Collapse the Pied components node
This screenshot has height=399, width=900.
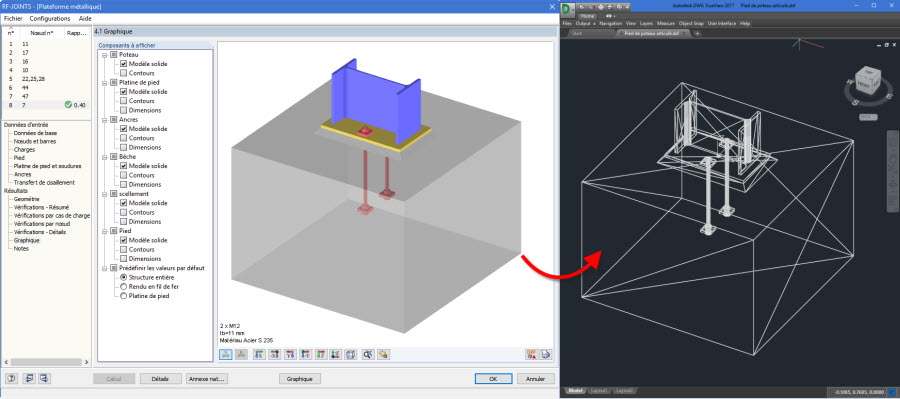pos(104,231)
